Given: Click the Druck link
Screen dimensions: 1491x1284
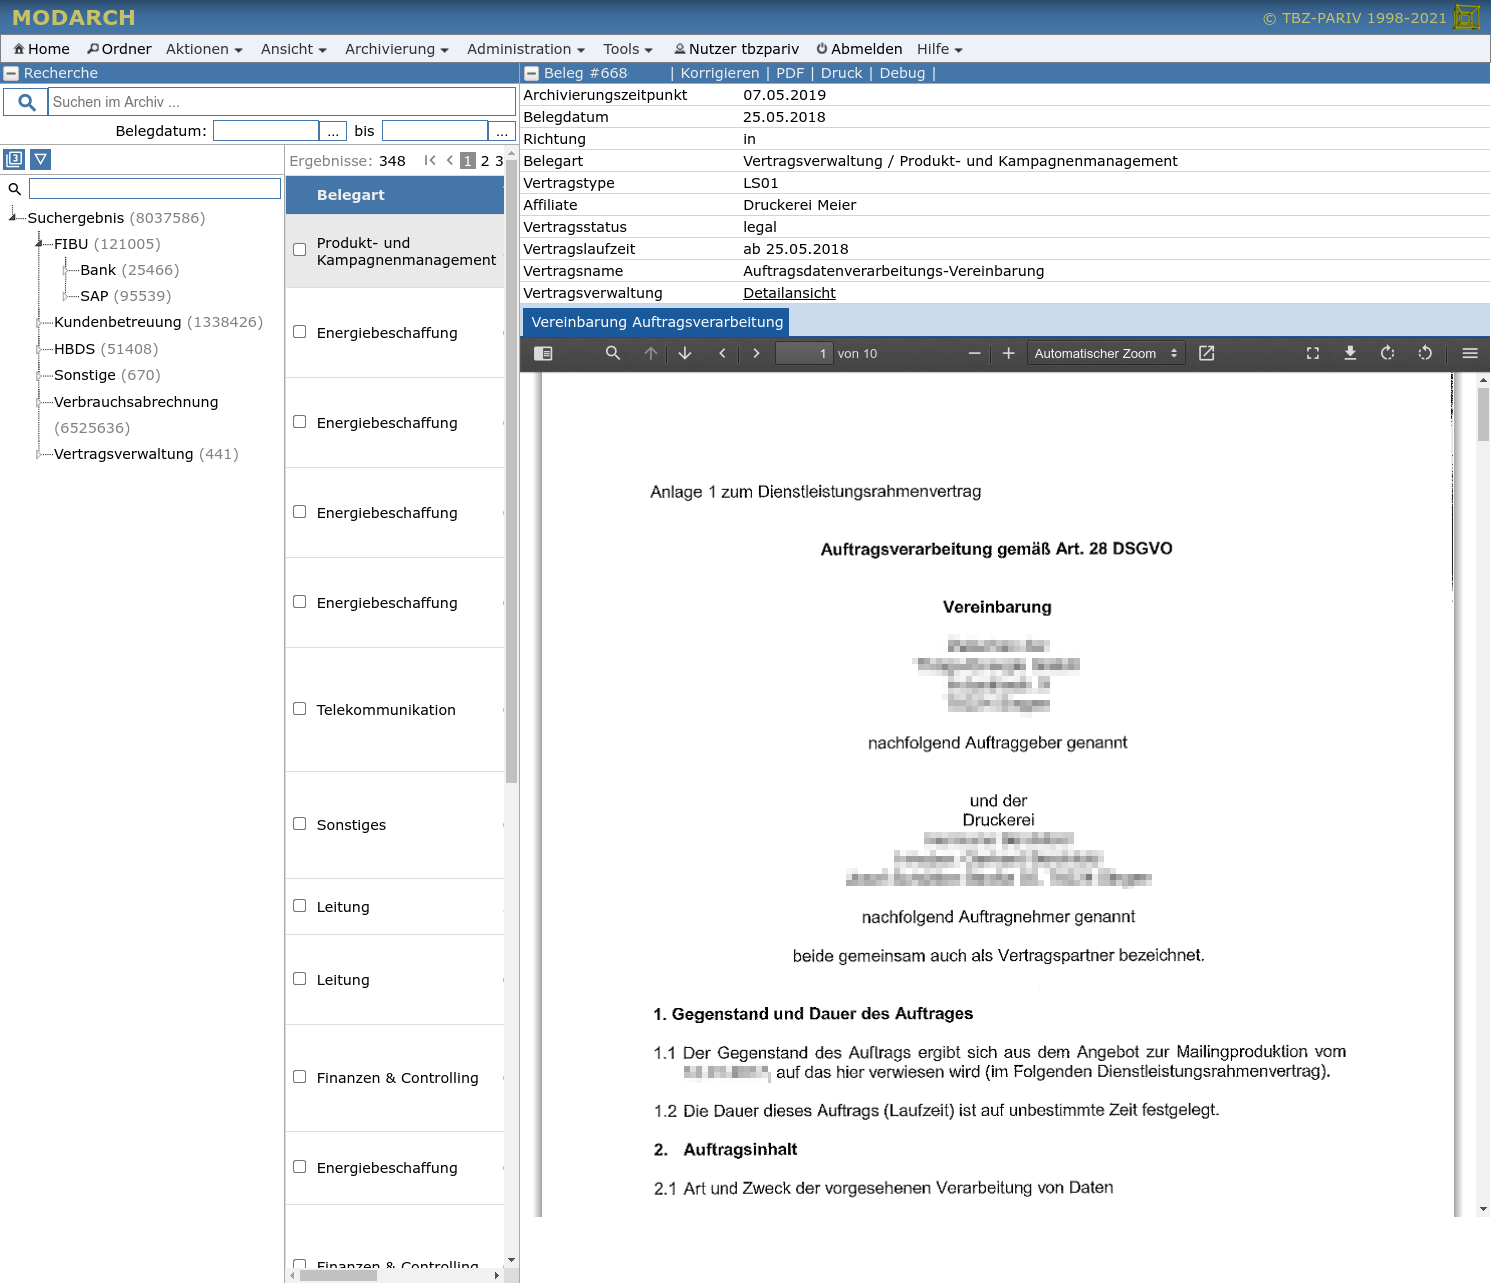Looking at the screenshot, I should click(x=841, y=73).
